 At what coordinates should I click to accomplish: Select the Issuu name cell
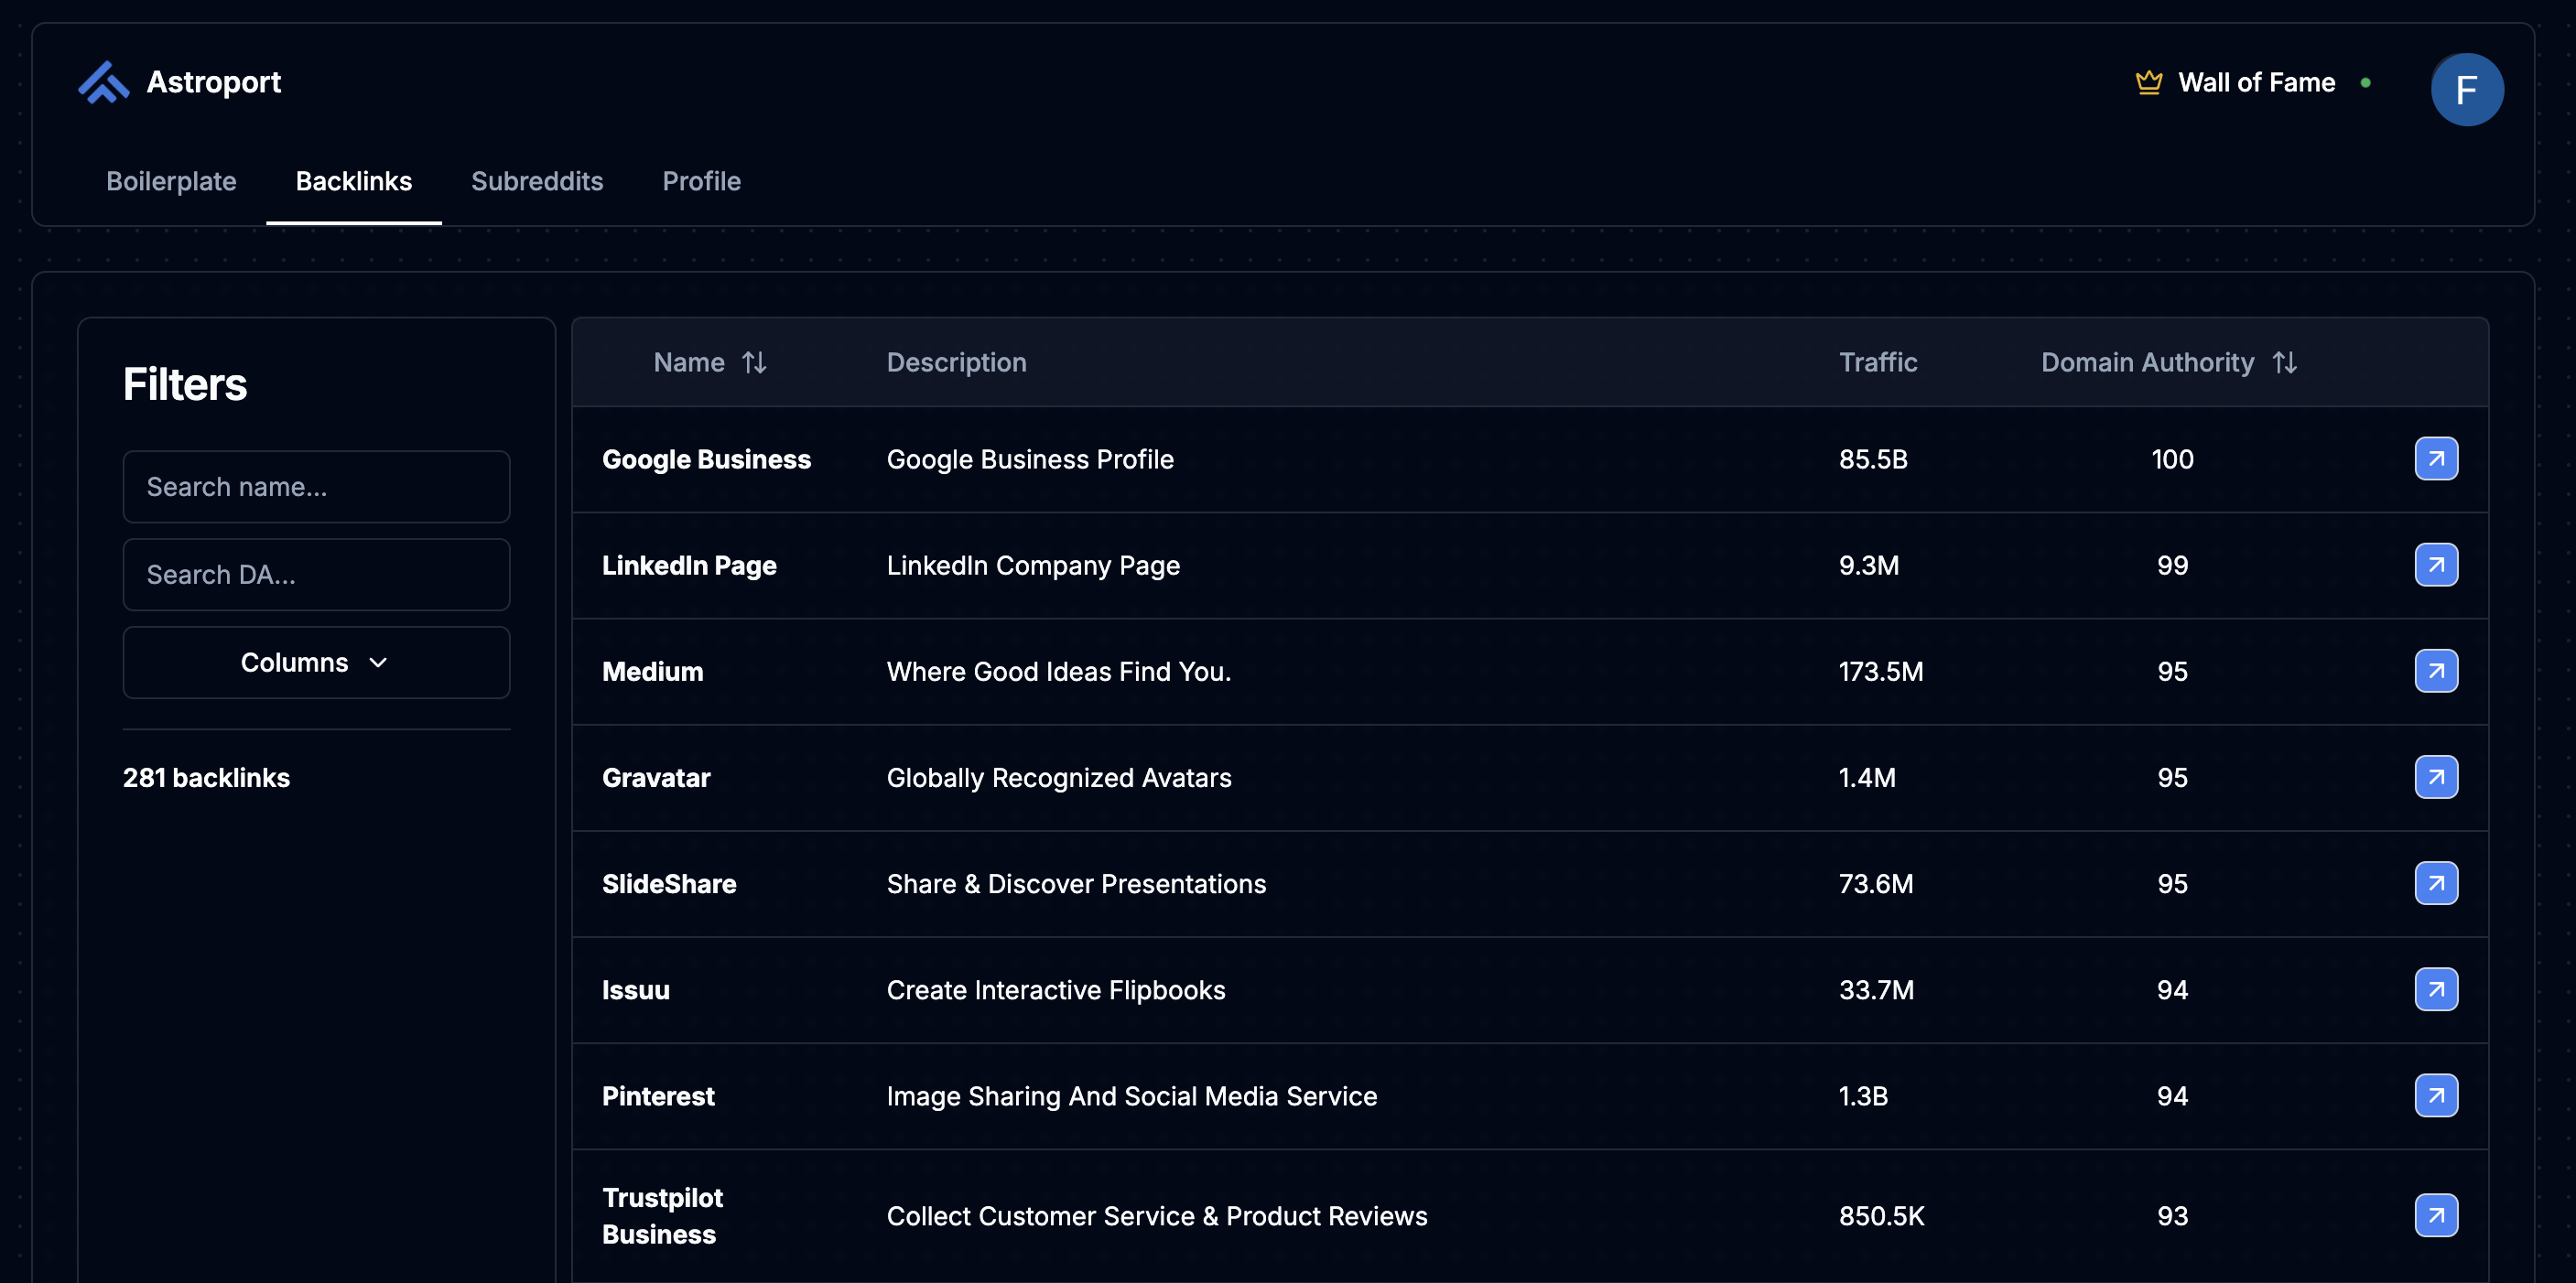pyautogui.click(x=635, y=989)
